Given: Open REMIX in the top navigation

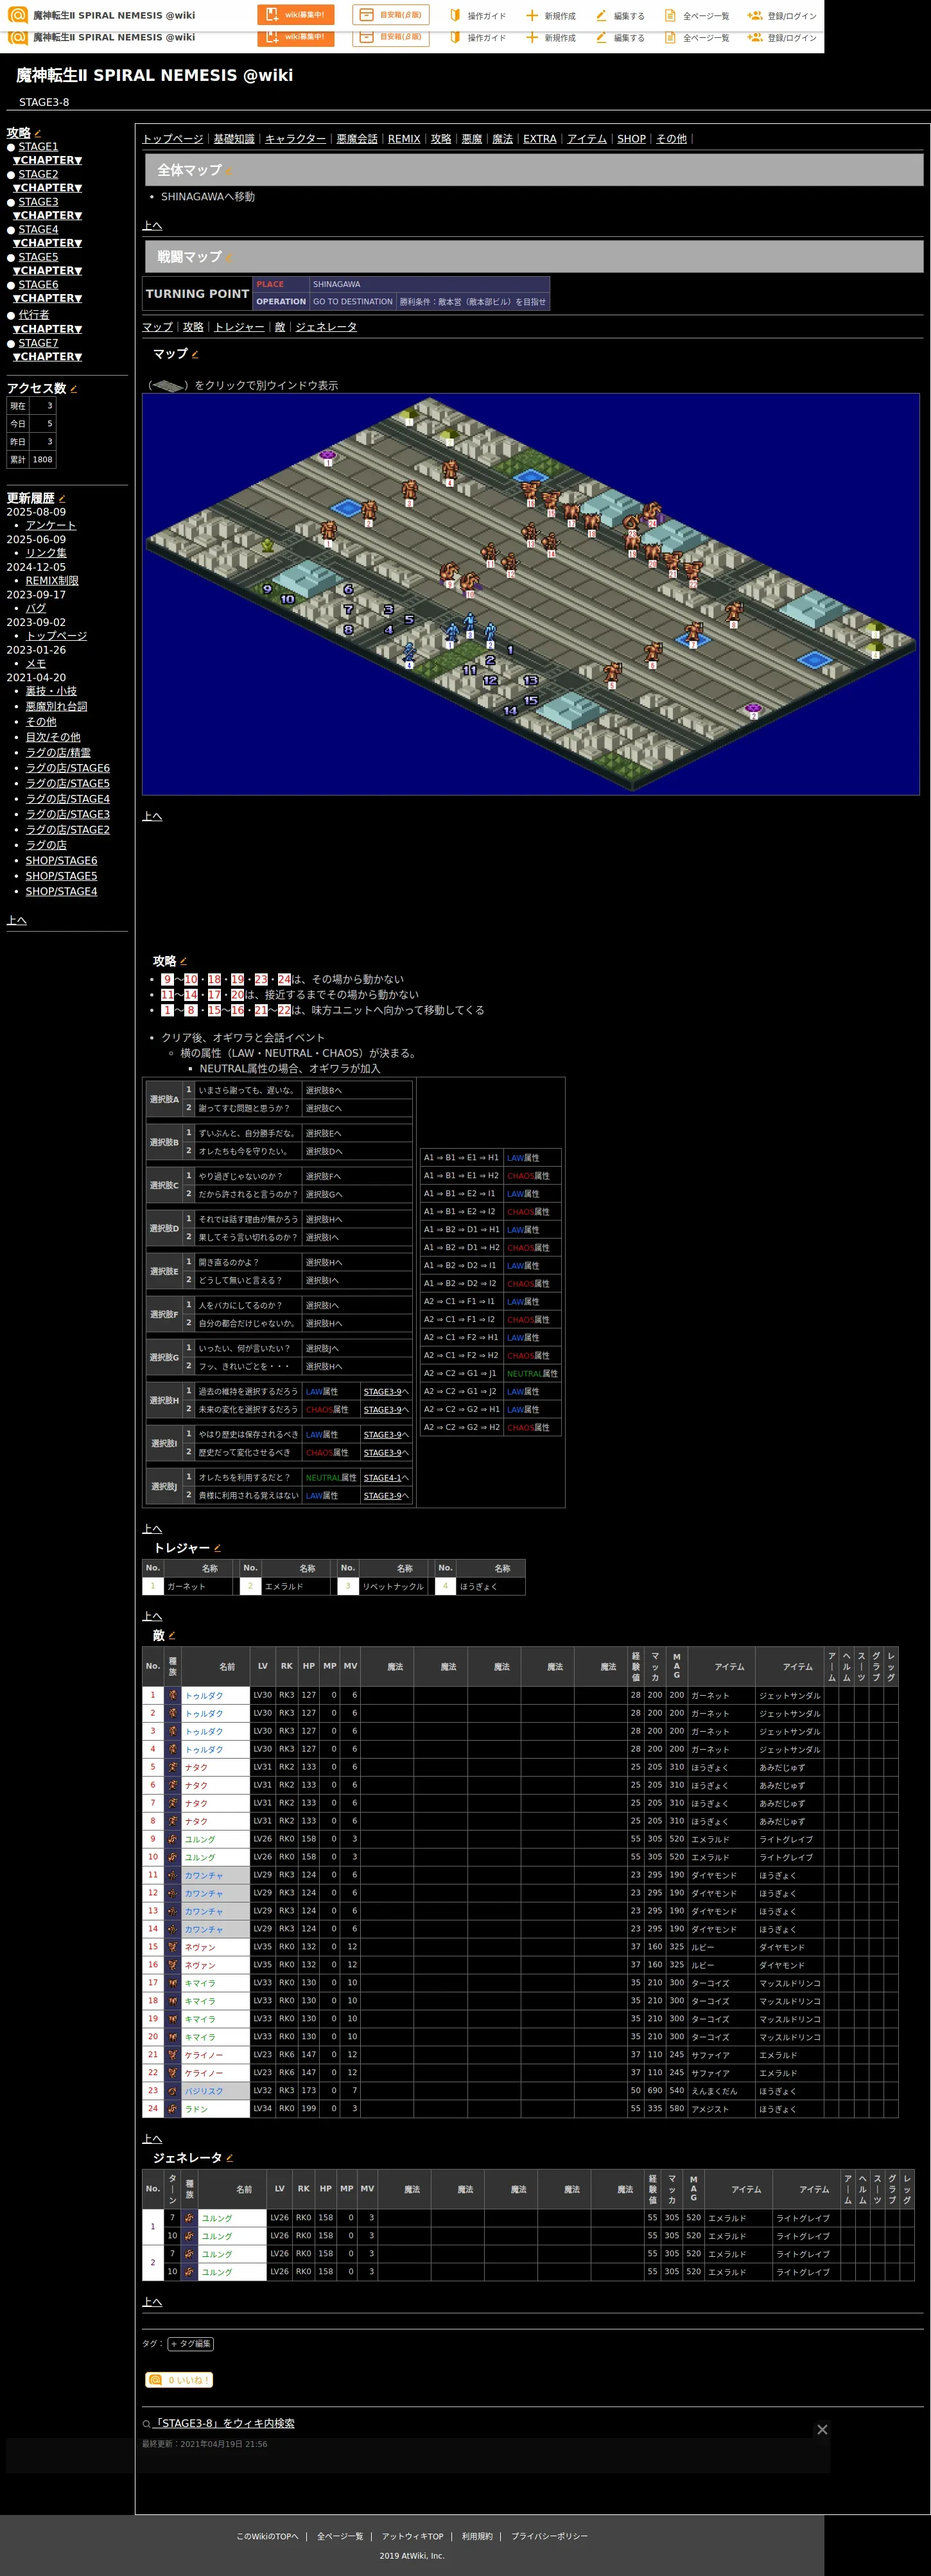Looking at the screenshot, I should pos(404,139).
